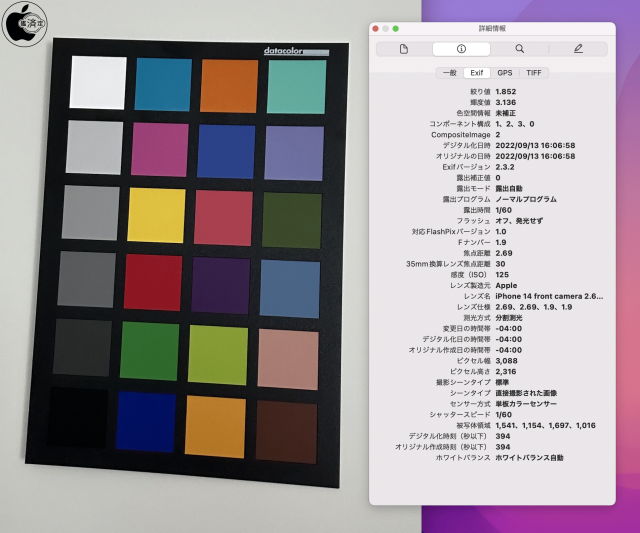
Task: Click the ノーマルプログラム value
Action: tap(526, 199)
